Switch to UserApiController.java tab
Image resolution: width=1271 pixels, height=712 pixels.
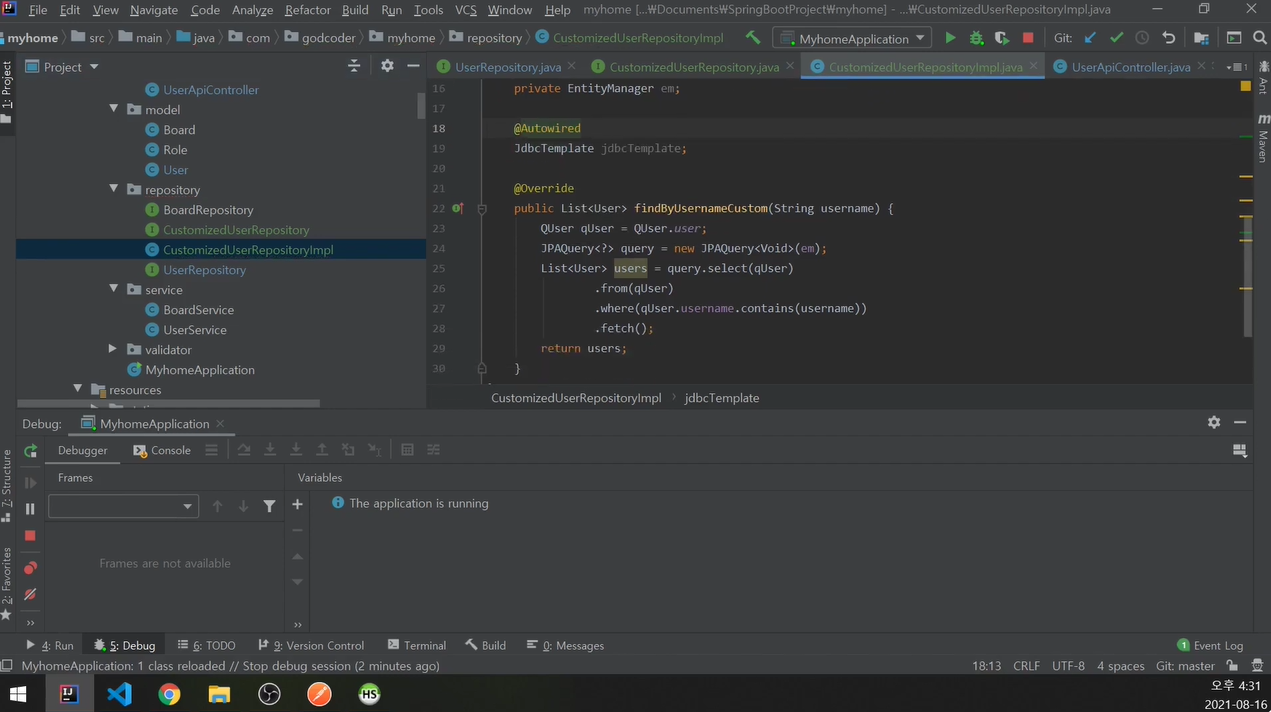(x=1130, y=67)
